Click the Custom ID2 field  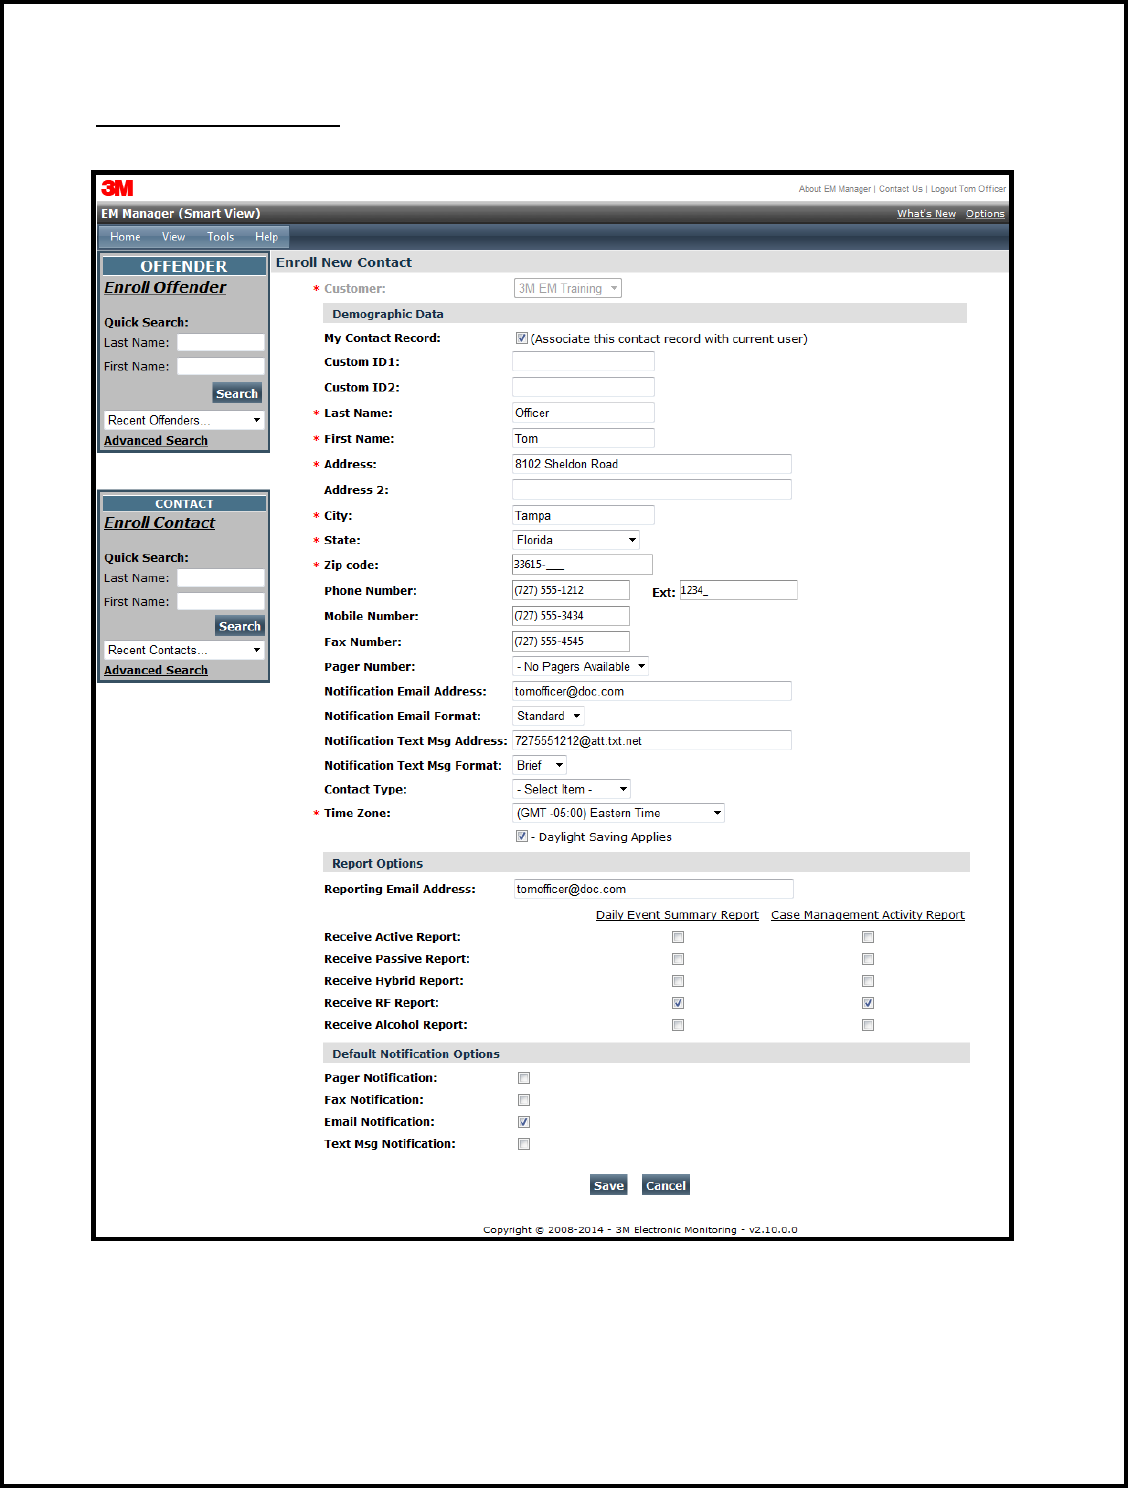coord(583,387)
